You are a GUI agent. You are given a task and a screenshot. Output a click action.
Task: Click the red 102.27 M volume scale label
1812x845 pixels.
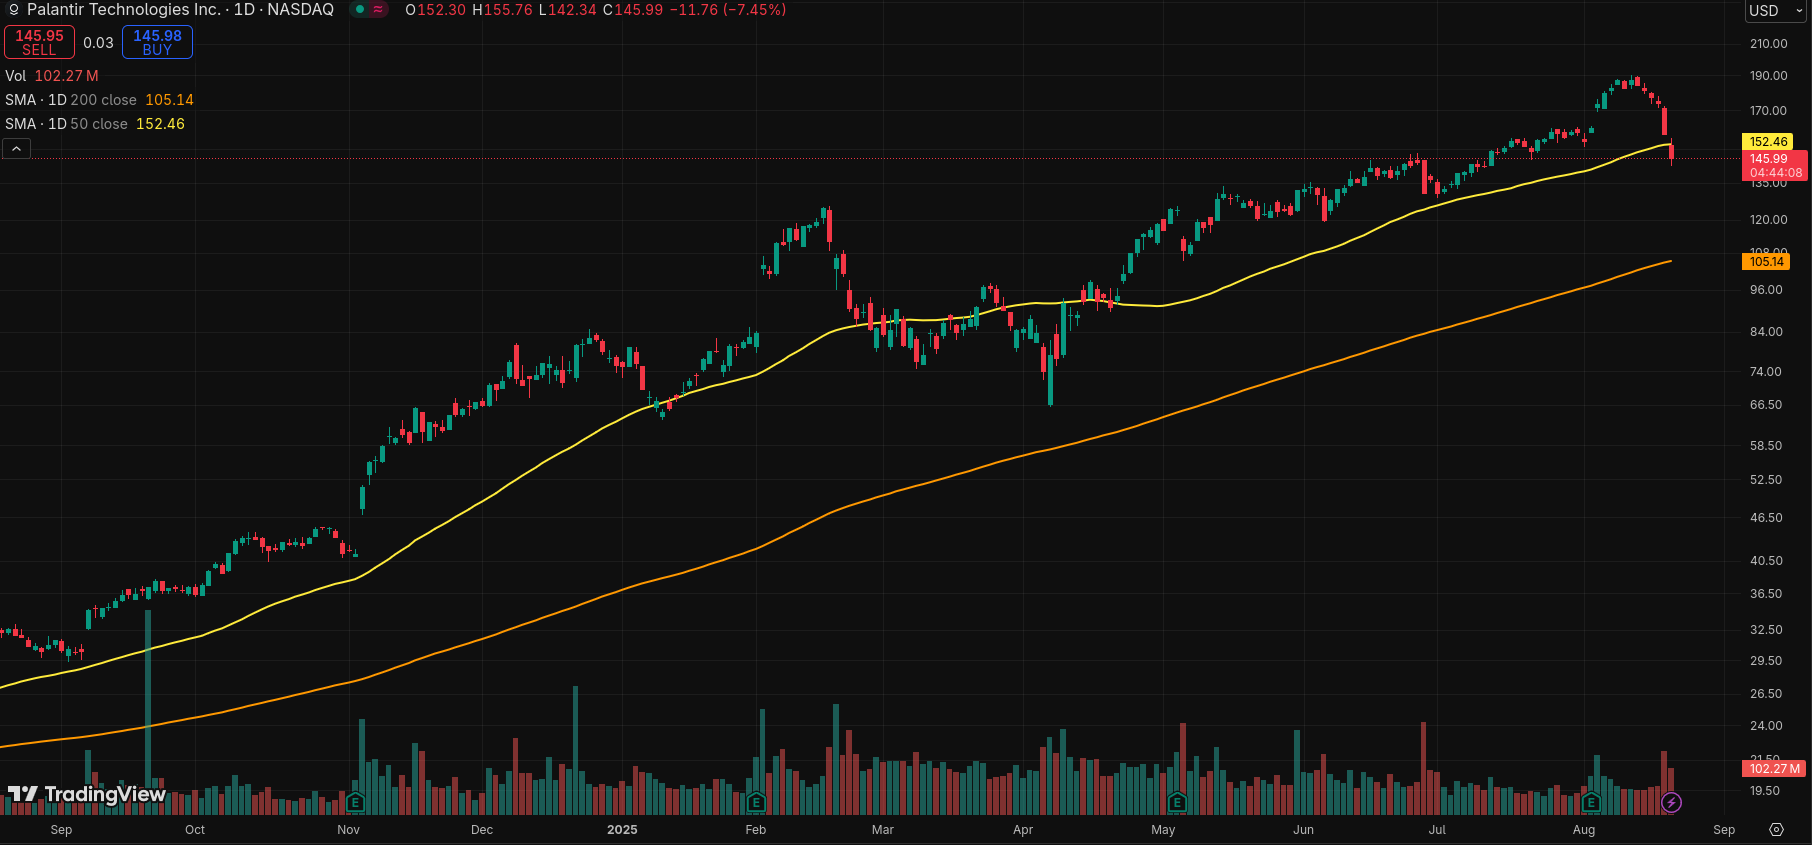tap(1775, 769)
